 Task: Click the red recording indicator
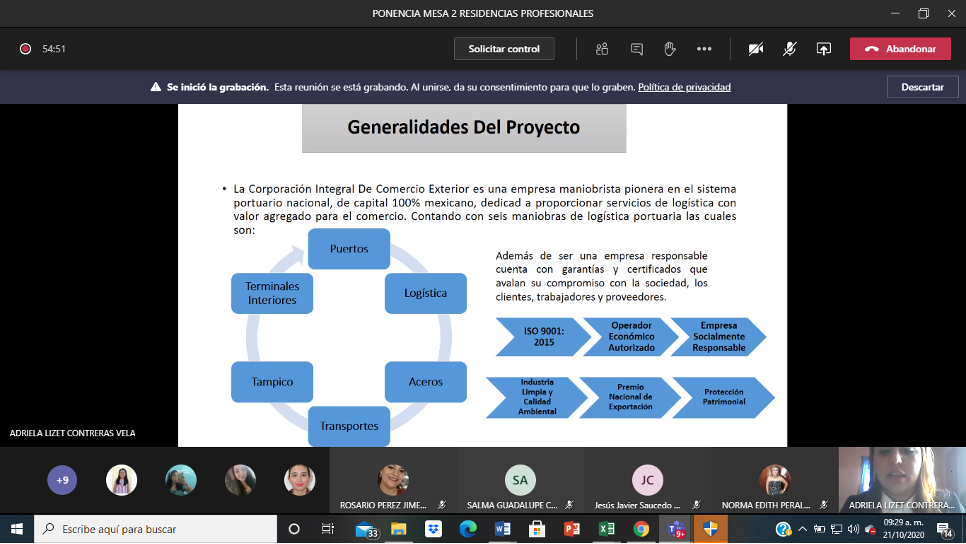(x=25, y=49)
